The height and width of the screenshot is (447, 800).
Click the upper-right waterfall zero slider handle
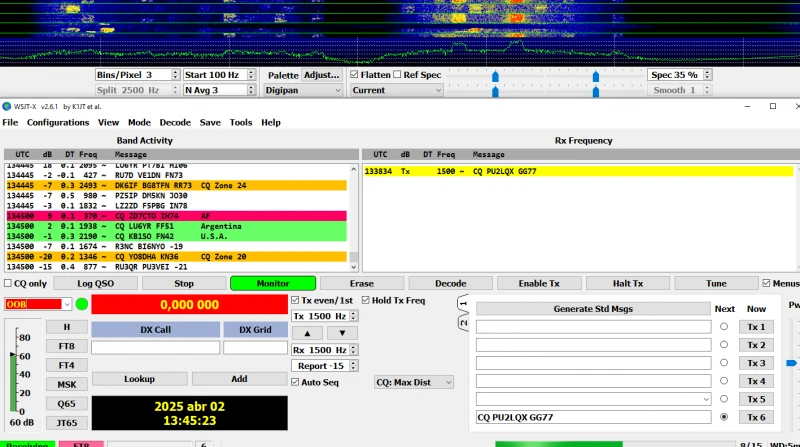(x=595, y=77)
